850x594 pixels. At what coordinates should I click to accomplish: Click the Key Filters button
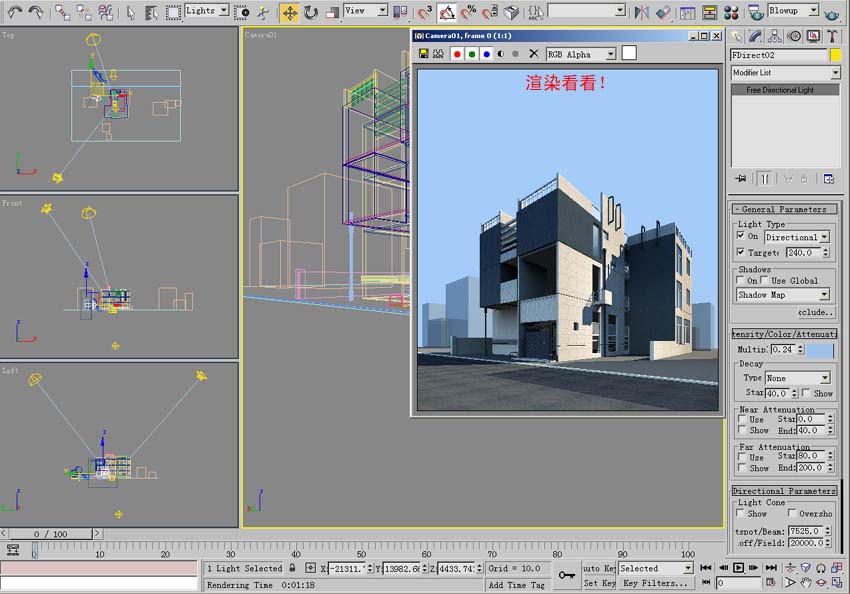coord(655,583)
